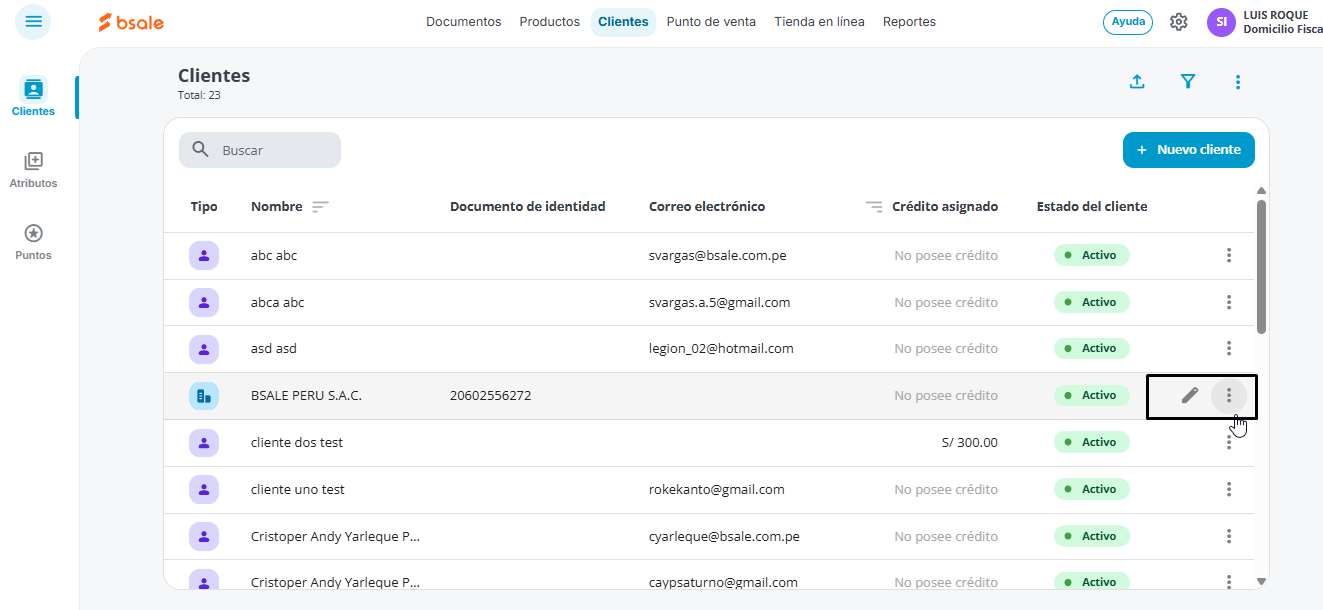Go to Punto de venta
This screenshot has height=610, width=1323.
click(x=711, y=22)
